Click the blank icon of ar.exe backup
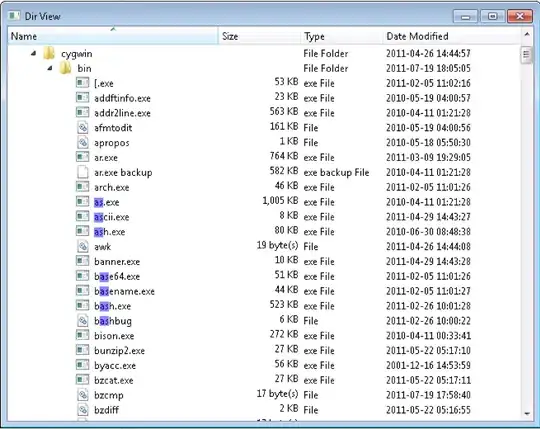Screen dimensions: 540x429 [83, 172]
